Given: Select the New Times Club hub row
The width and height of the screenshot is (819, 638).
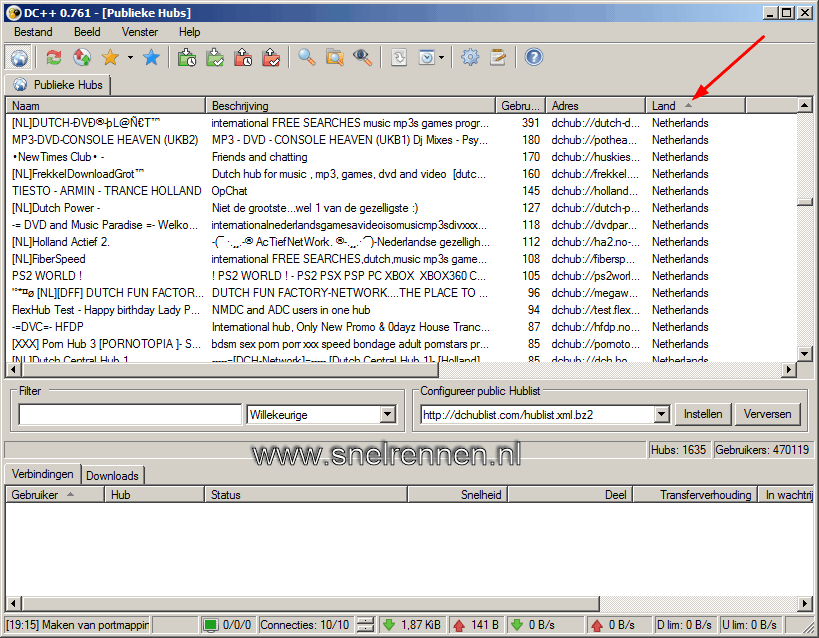Looking at the screenshot, I should point(401,157).
